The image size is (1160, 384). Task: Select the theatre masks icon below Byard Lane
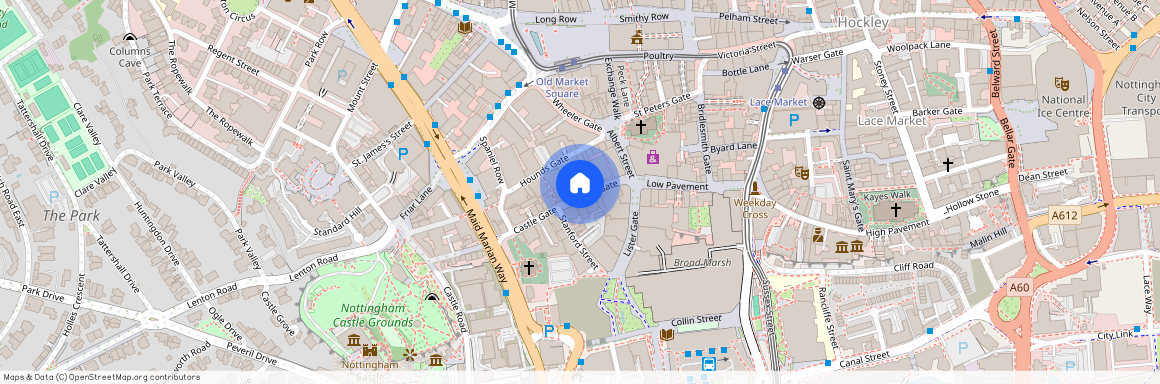pos(800,172)
